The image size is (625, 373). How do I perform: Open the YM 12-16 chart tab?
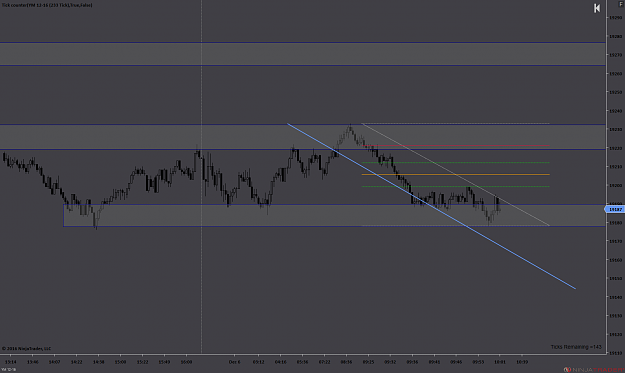8,370
